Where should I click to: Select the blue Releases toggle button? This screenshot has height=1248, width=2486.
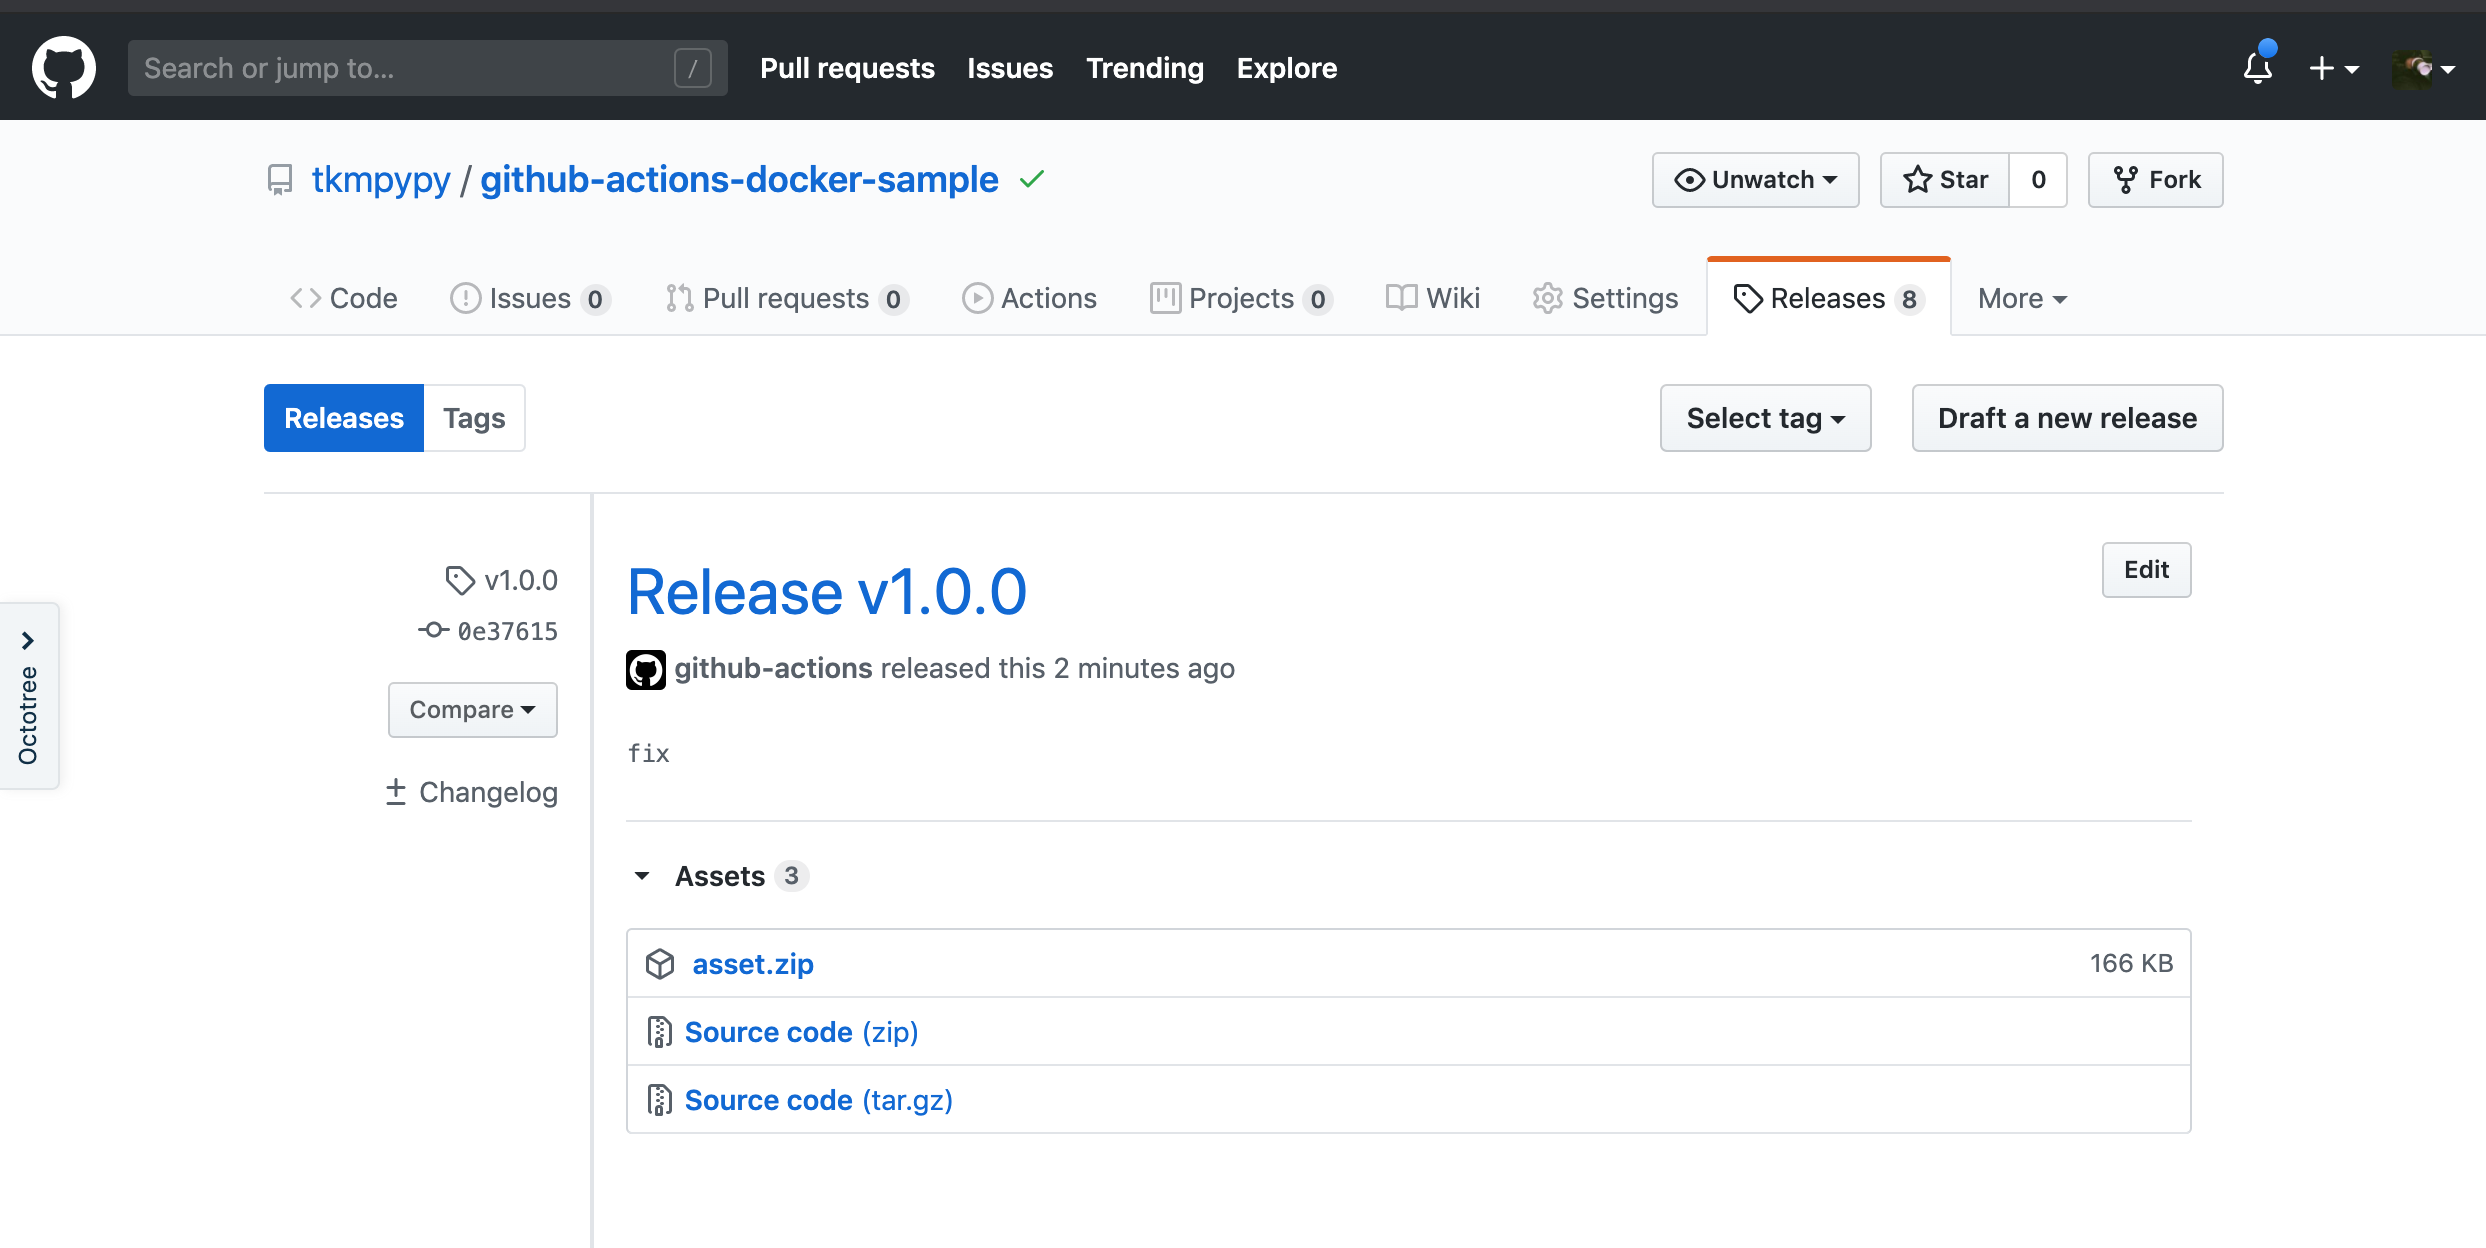[x=344, y=418]
